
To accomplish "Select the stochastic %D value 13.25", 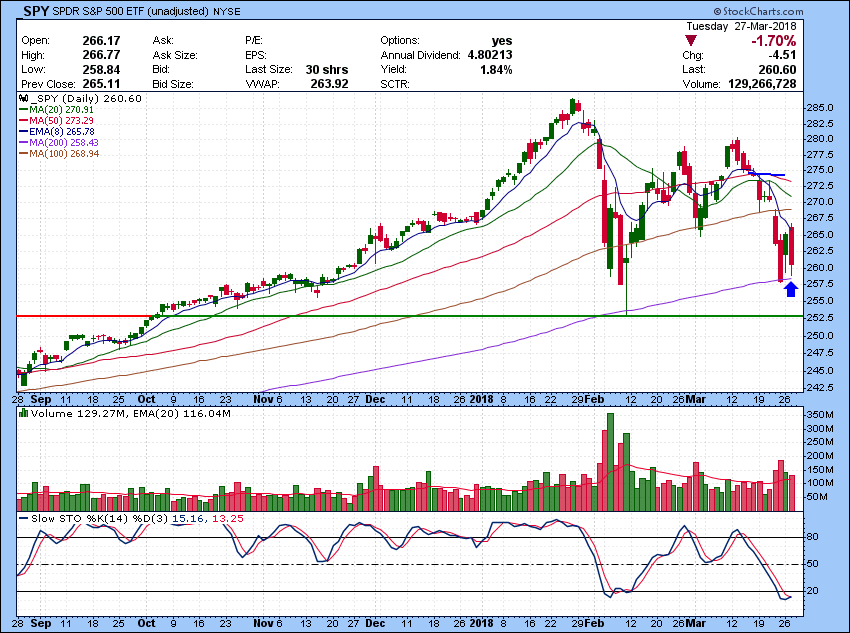I will (x=228, y=519).
